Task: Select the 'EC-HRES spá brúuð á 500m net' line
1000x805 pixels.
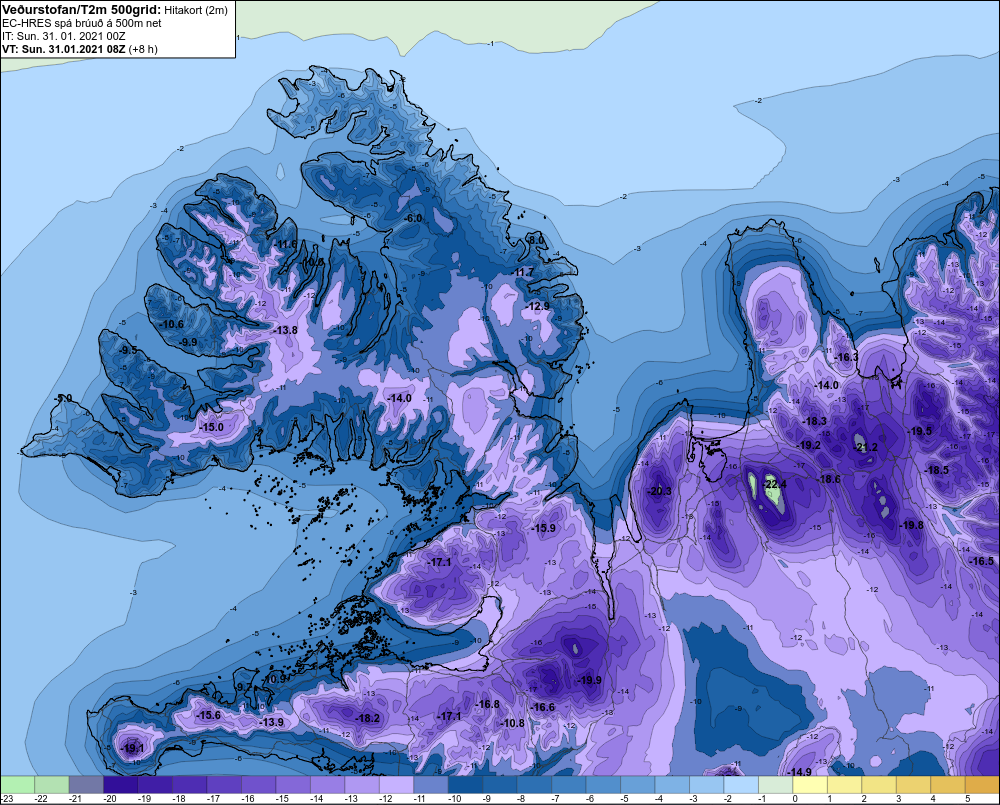Action: click(82, 23)
